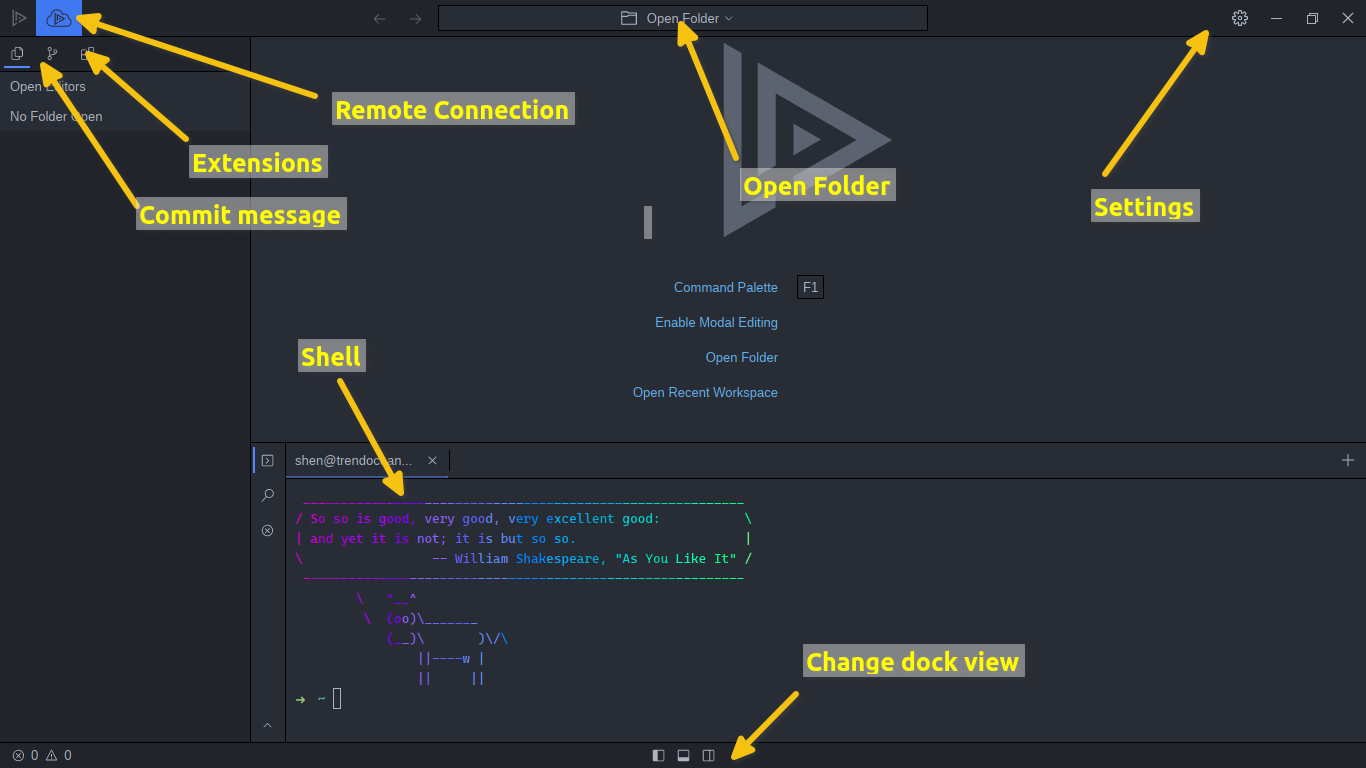Screen dimensions: 1366x768
Task: Click the search icon beside the terminal
Action: [x=267, y=495]
